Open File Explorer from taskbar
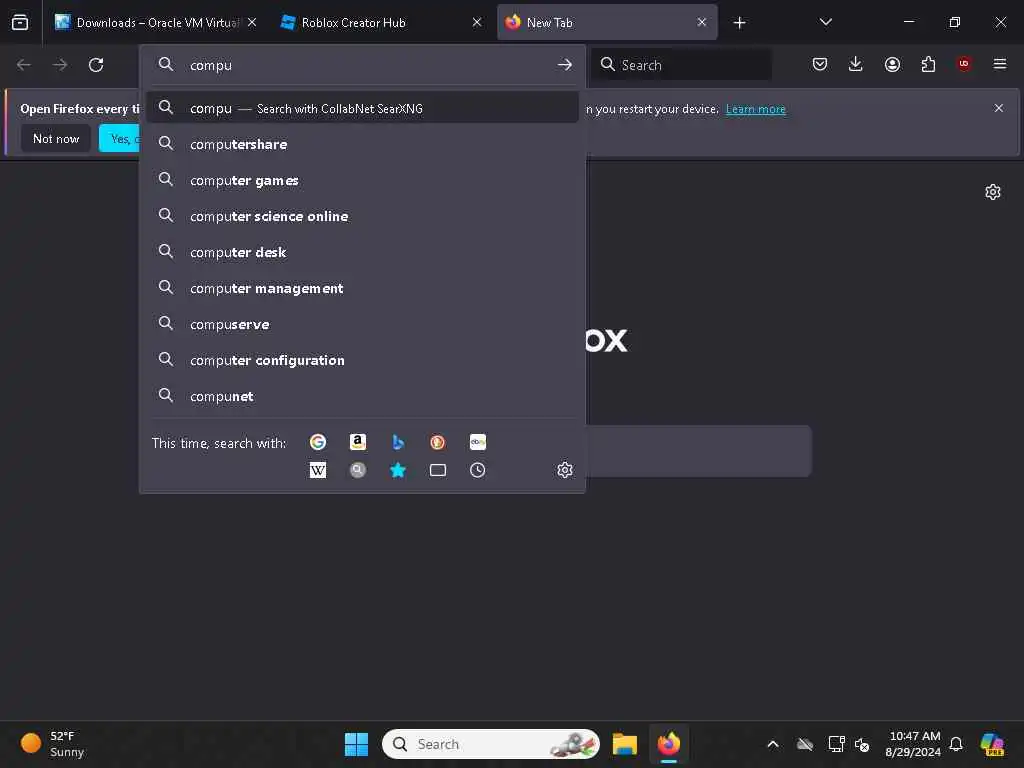Image resolution: width=1024 pixels, height=768 pixels. point(625,744)
